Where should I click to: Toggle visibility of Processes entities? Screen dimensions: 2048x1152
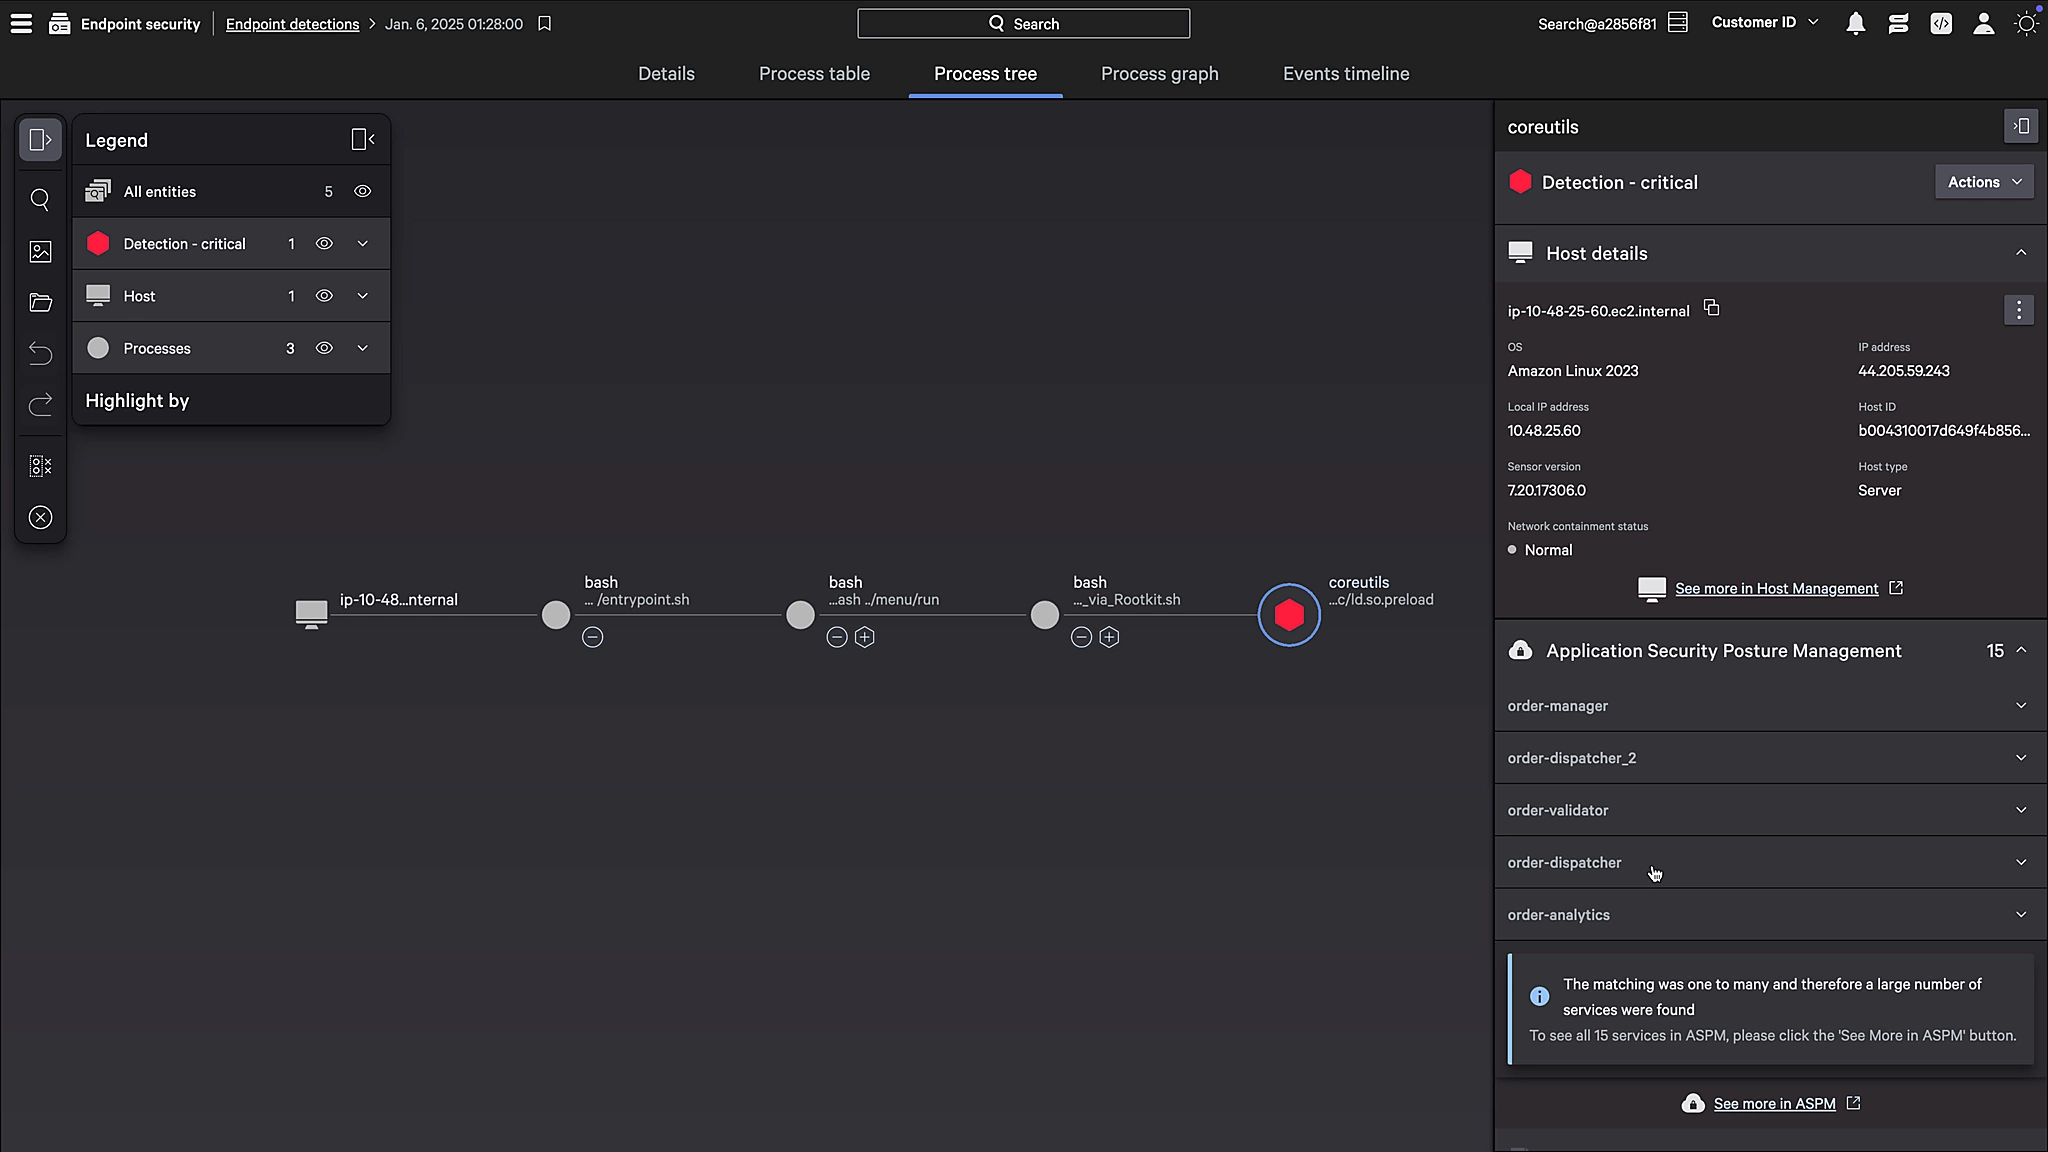tap(324, 348)
